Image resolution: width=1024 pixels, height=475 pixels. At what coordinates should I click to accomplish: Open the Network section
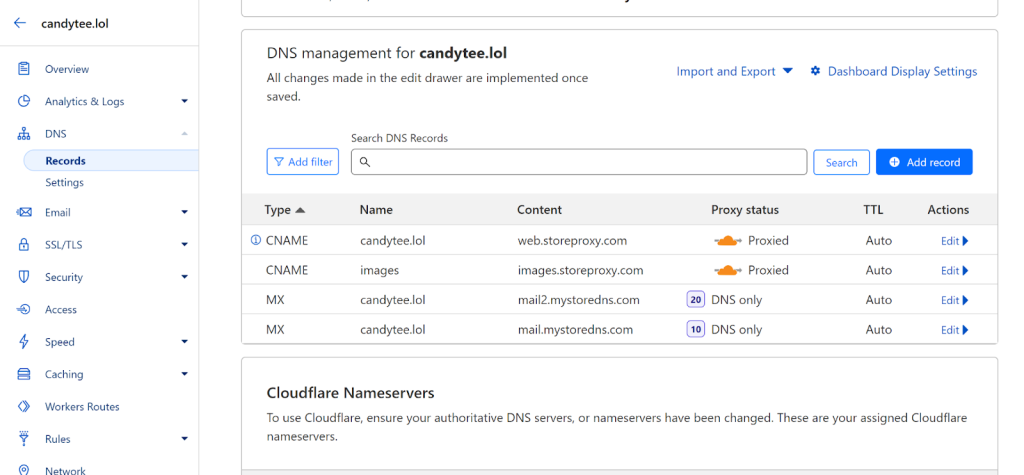(65, 470)
